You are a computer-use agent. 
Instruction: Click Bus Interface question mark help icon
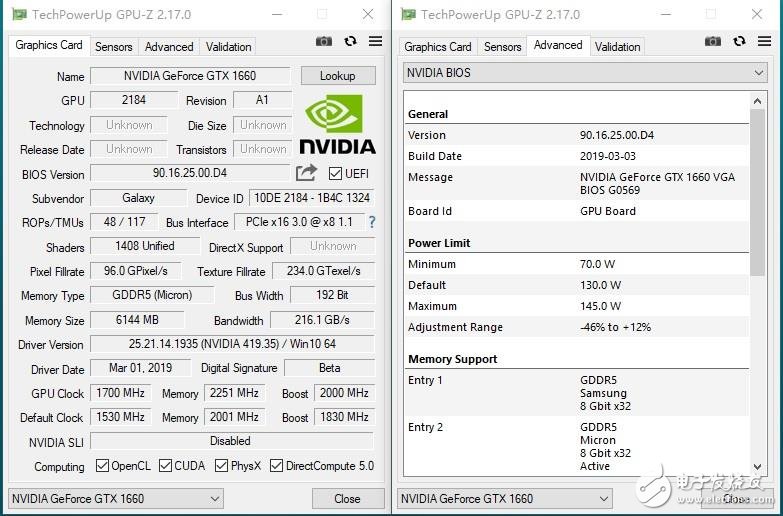coord(372,222)
